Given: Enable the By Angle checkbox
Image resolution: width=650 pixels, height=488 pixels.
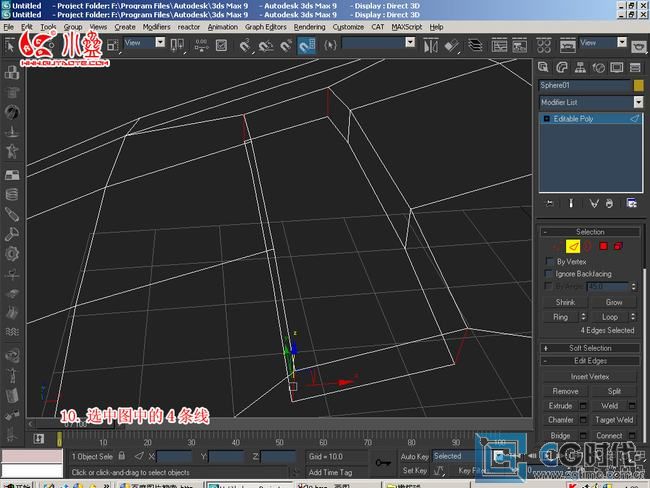Looking at the screenshot, I should tap(549, 286).
